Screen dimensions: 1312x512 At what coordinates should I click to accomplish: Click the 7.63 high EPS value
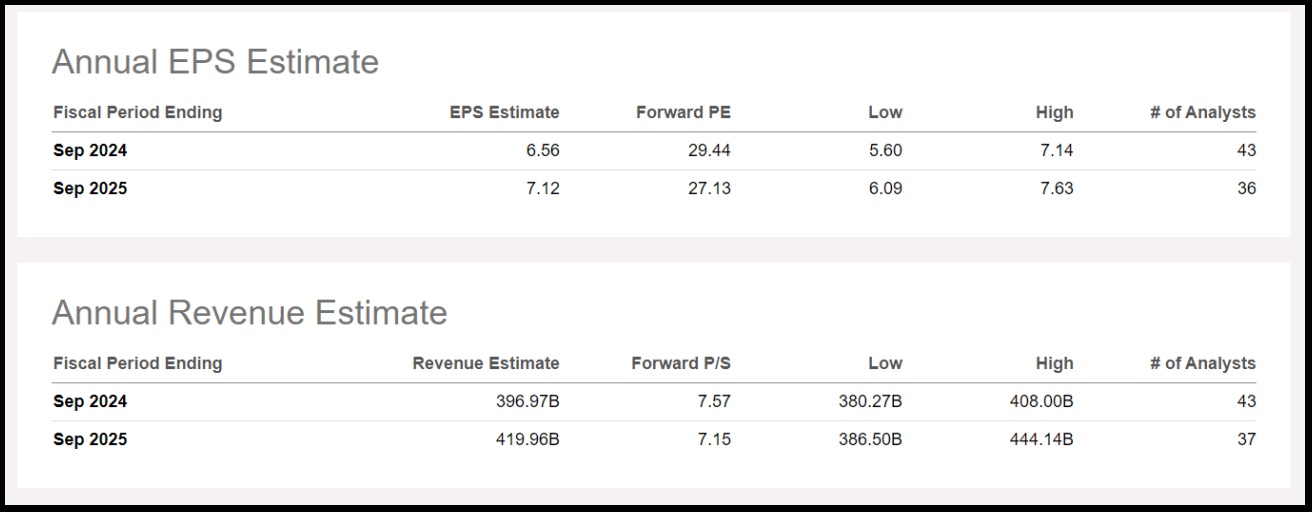click(1056, 189)
